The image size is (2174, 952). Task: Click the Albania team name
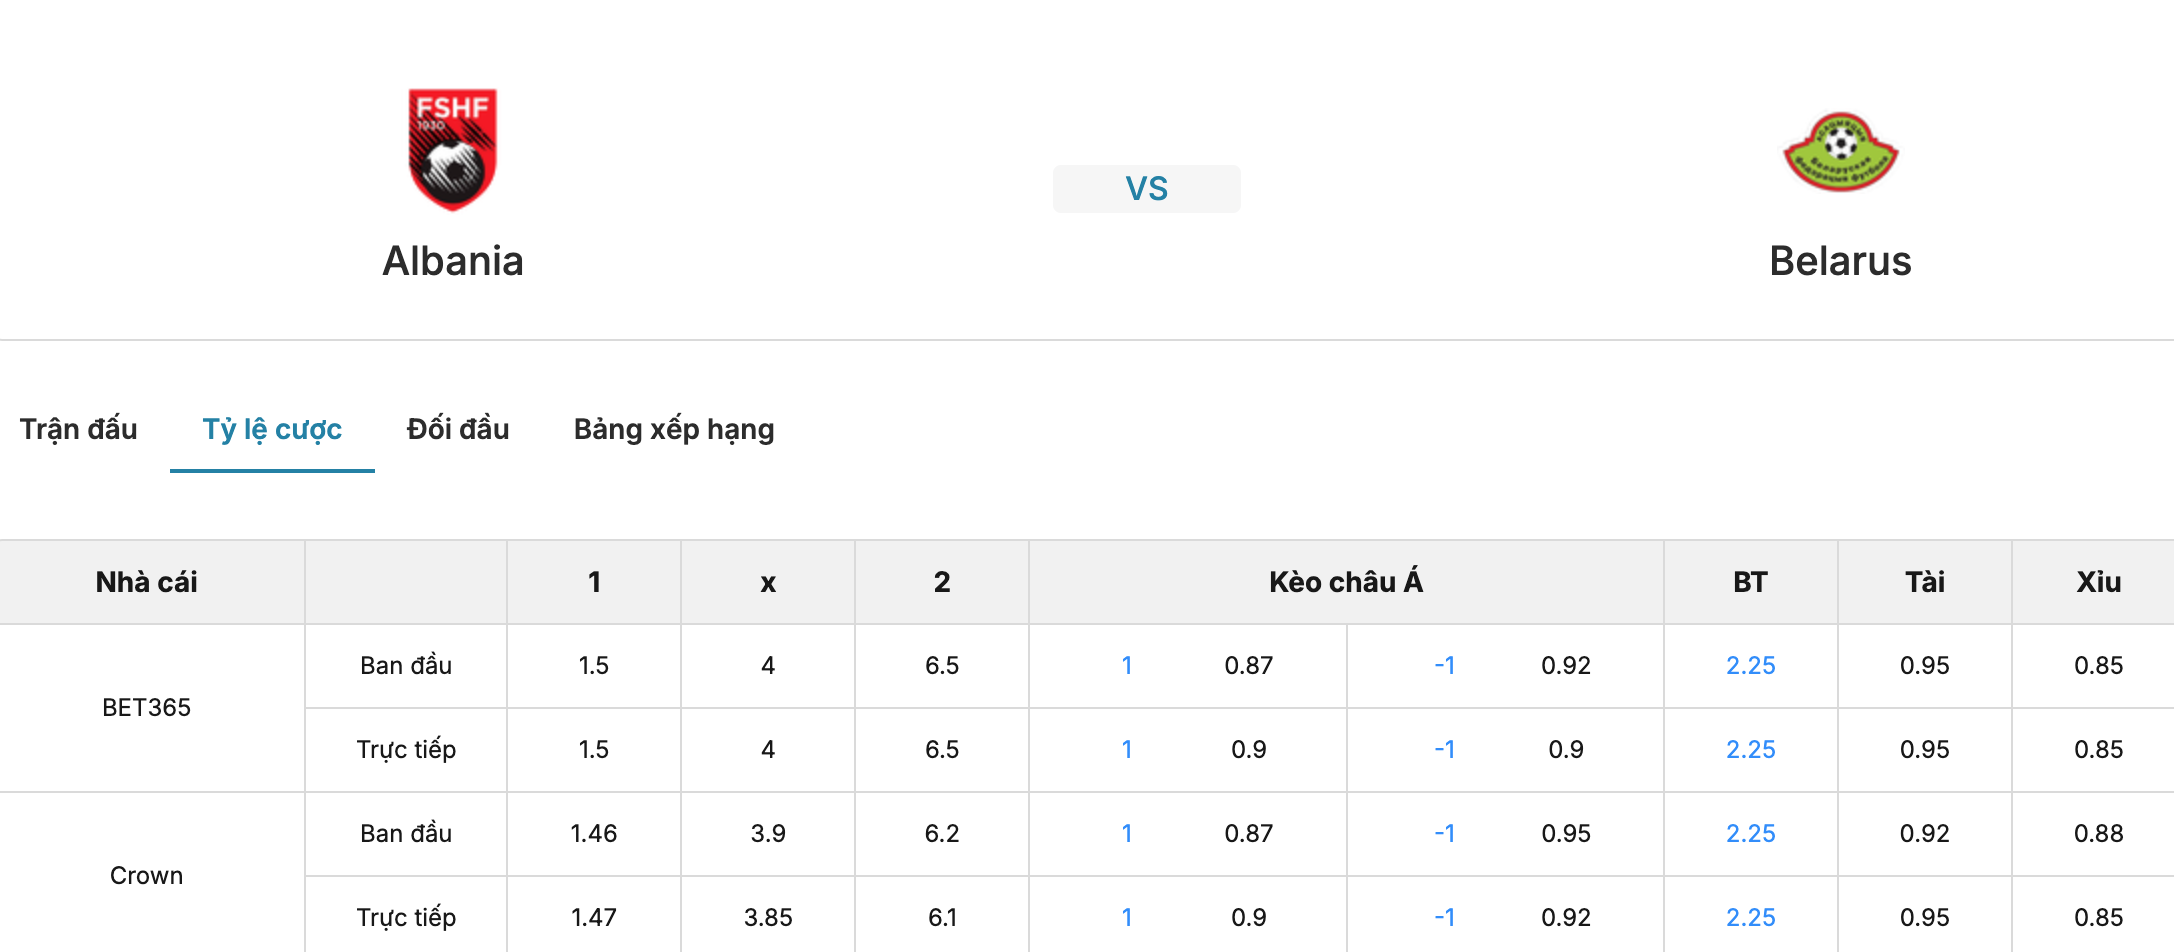[x=453, y=261]
